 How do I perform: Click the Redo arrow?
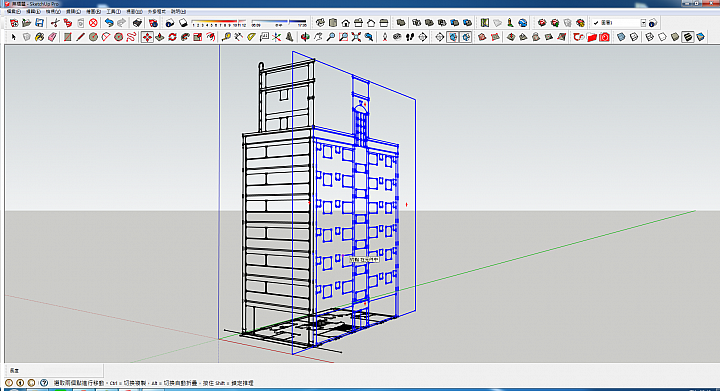121,23
